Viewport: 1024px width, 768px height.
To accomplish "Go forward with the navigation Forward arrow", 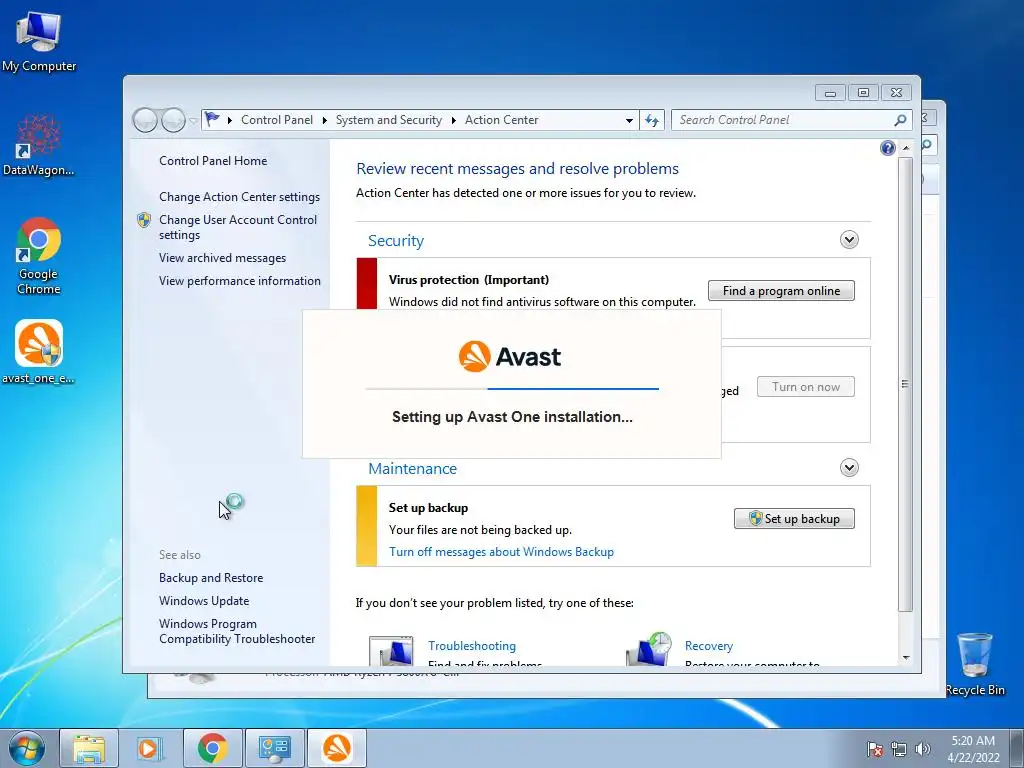I will pos(173,120).
